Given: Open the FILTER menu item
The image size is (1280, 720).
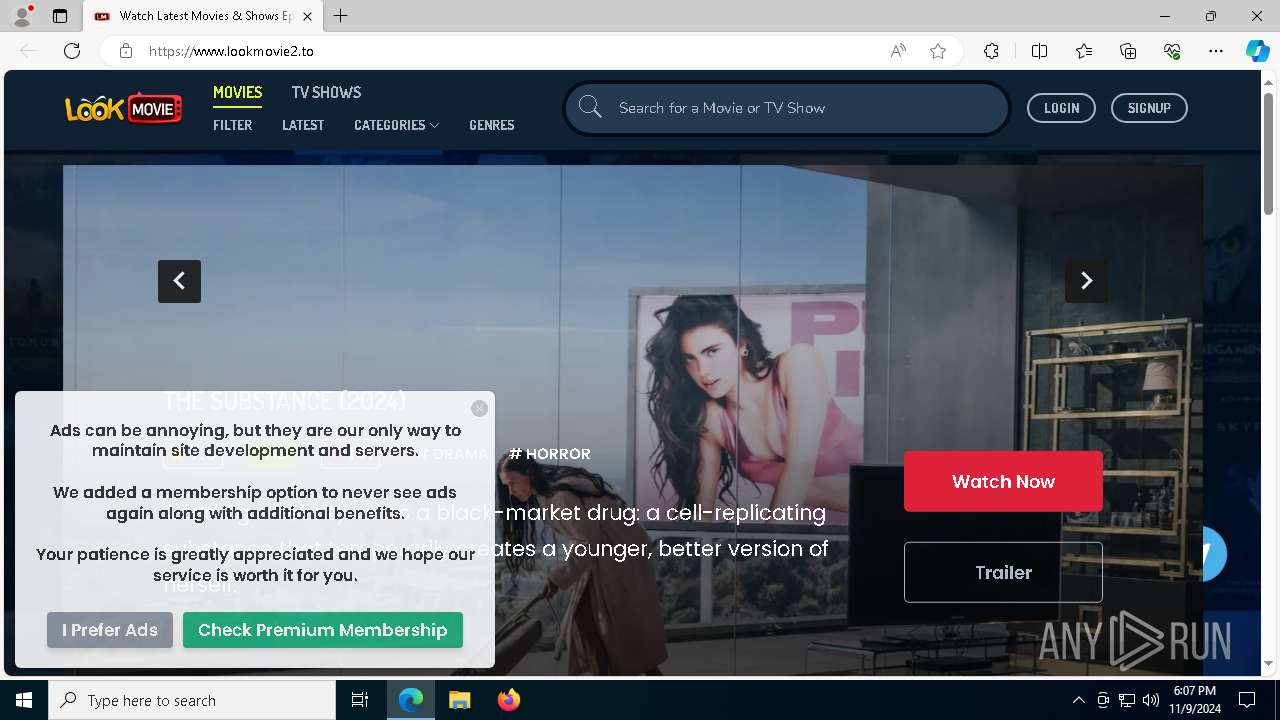Looking at the screenshot, I should pyautogui.click(x=232, y=125).
